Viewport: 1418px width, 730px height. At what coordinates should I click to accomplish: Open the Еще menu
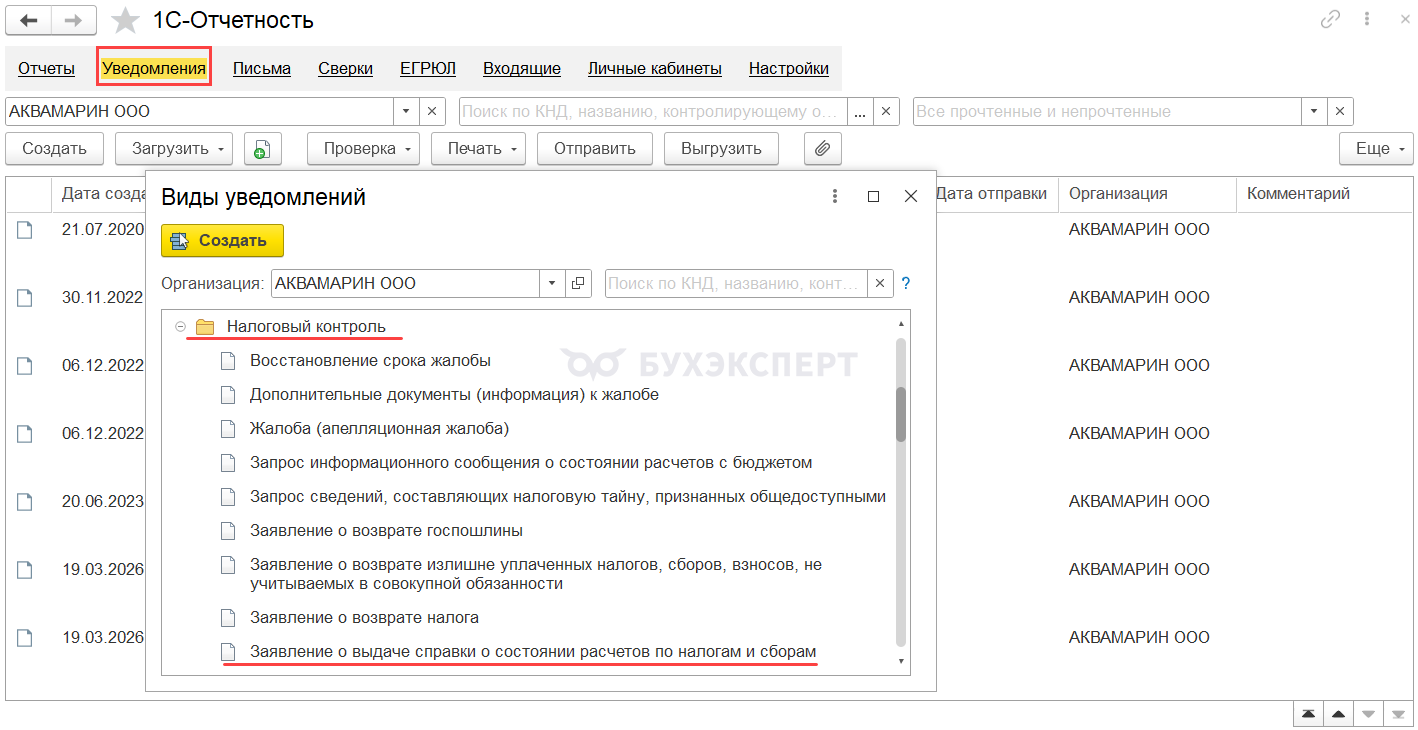pyautogui.click(x=1376, y=149)
